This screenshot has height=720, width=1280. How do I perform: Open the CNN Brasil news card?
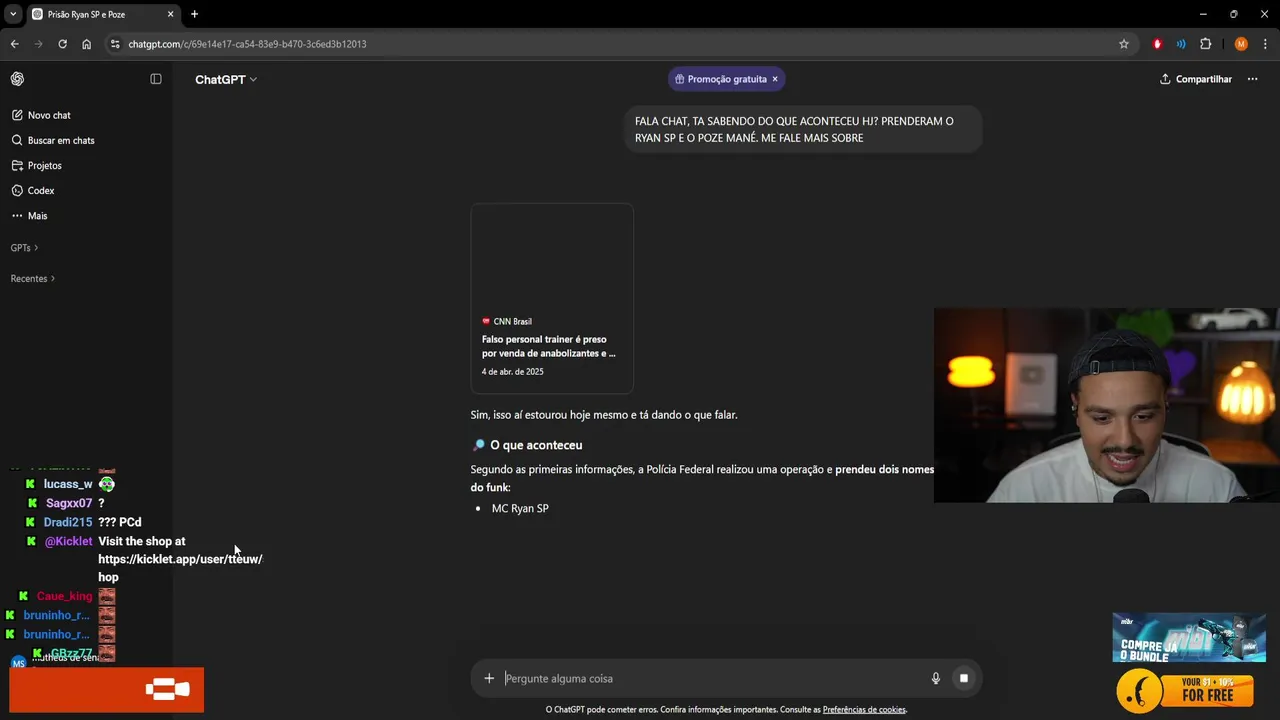[x=552, y=298]
